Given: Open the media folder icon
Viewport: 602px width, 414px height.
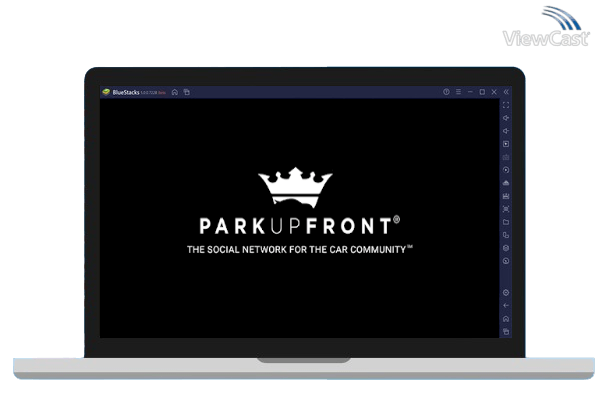Looking at the screenshot, I should click(x=506, y=222).
